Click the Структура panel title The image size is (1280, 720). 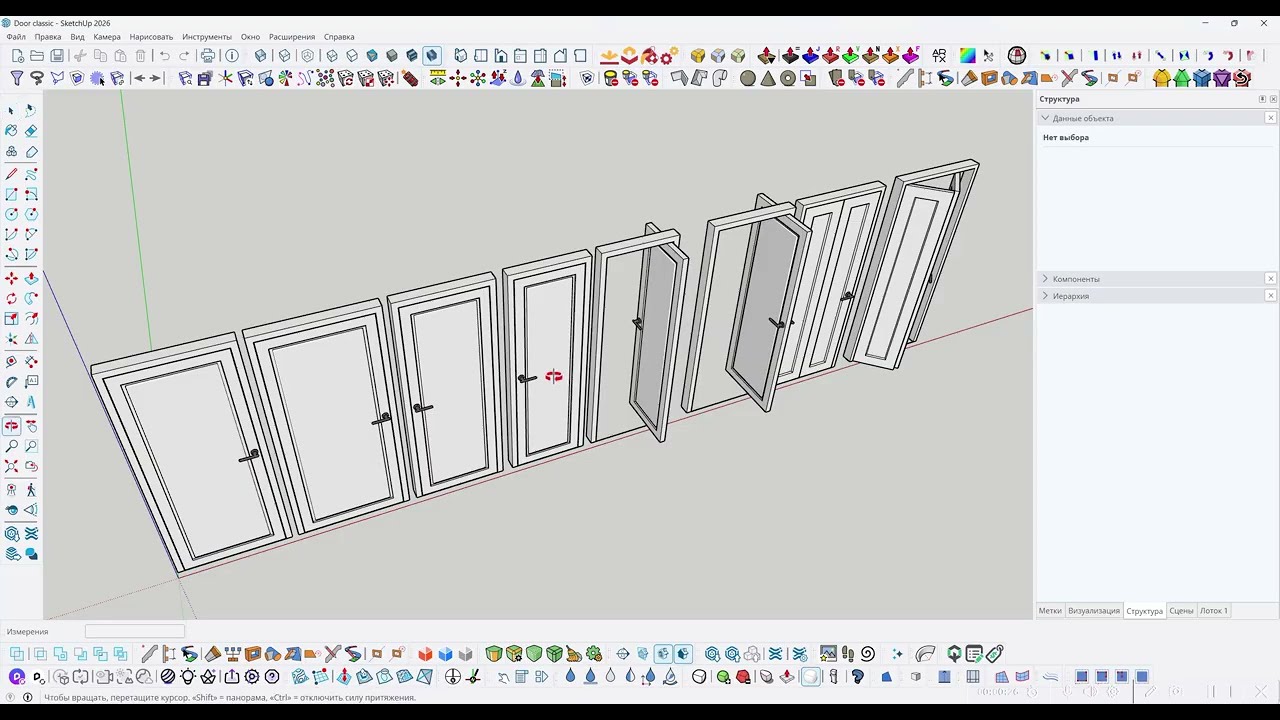1059,99
